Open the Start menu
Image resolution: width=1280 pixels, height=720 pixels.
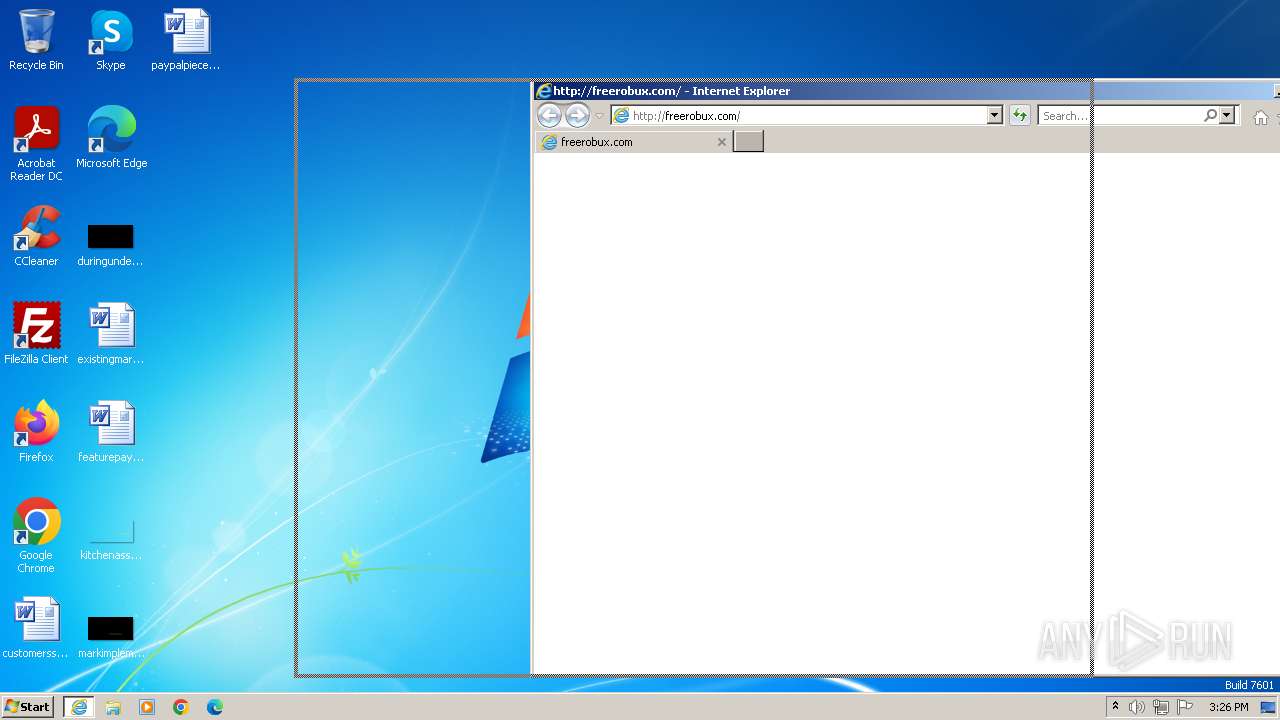point(27,707)
